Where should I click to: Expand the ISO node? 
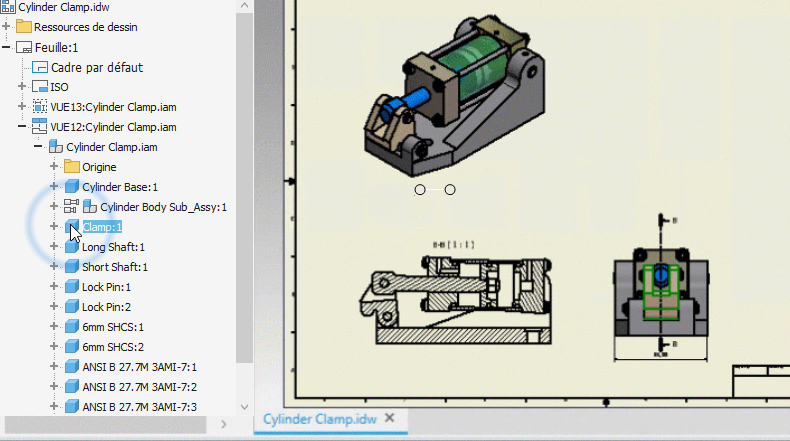[22, 86]
